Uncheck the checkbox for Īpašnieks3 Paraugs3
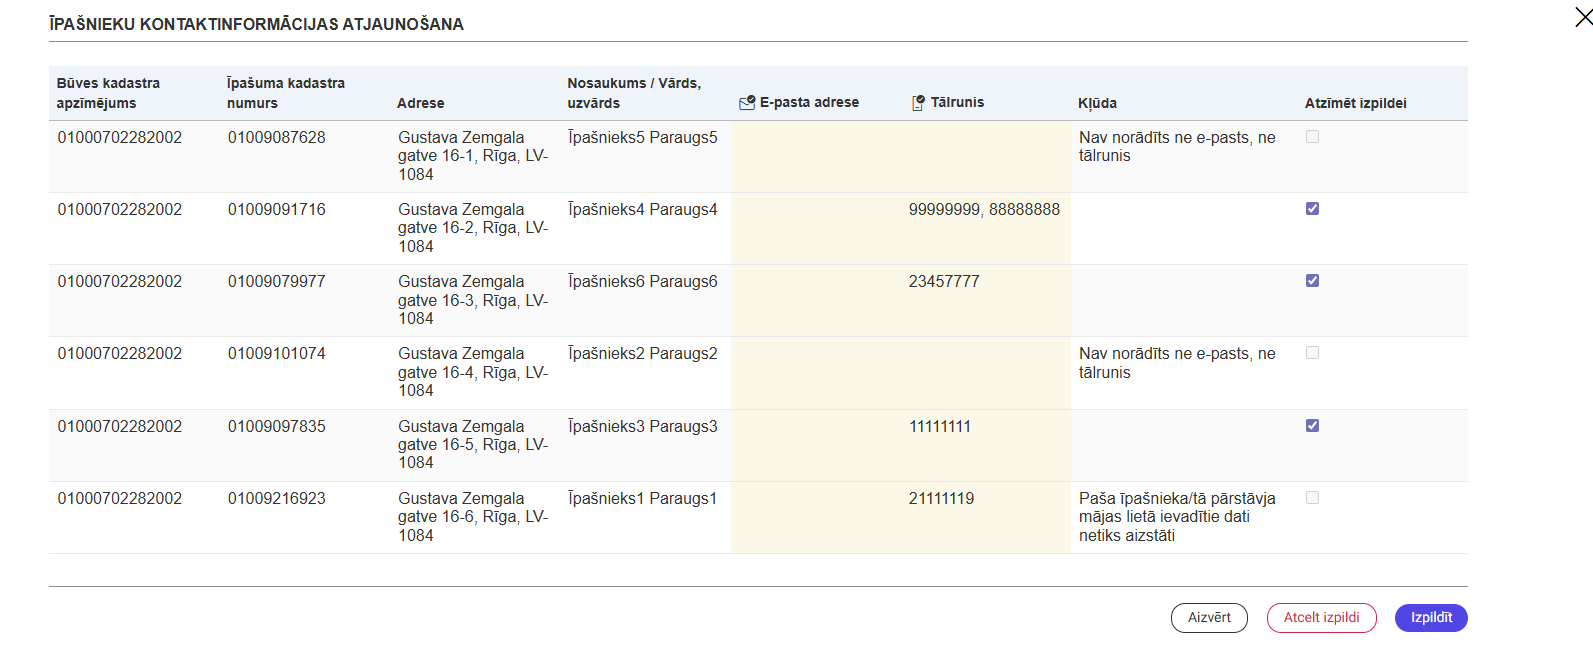Image resolution: width=1593 pixels, height=652 pixels. pos(1312,425)
